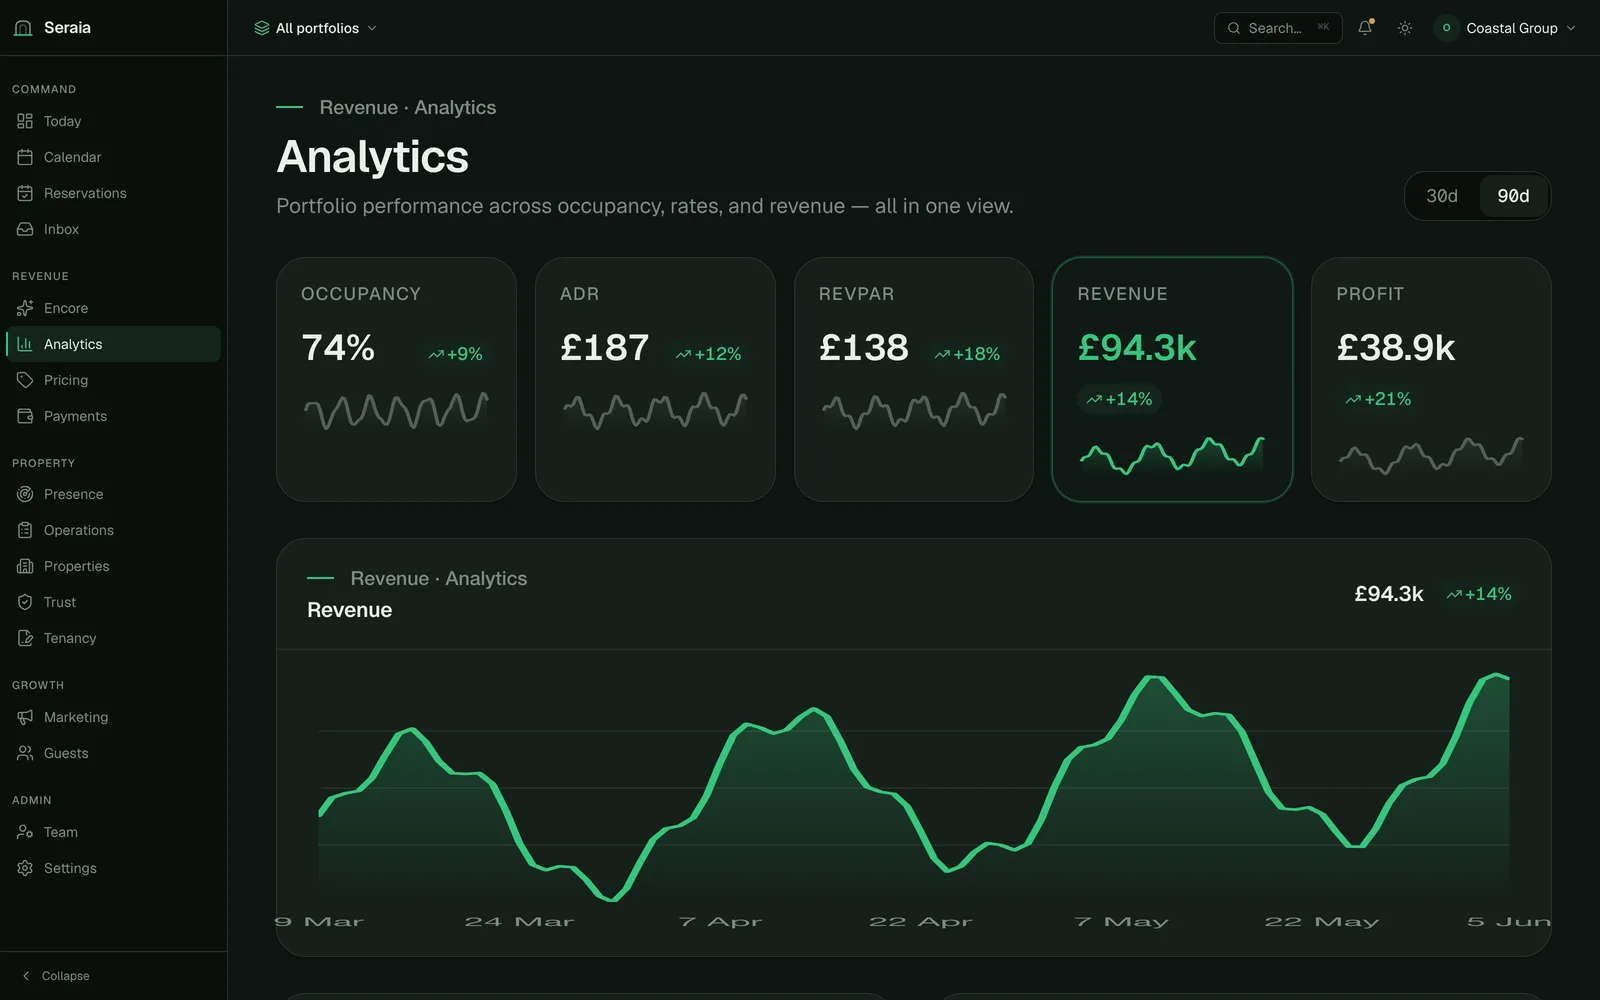Click the Analytics page heading
The image size is (1600, 1000).
(373, 157)
